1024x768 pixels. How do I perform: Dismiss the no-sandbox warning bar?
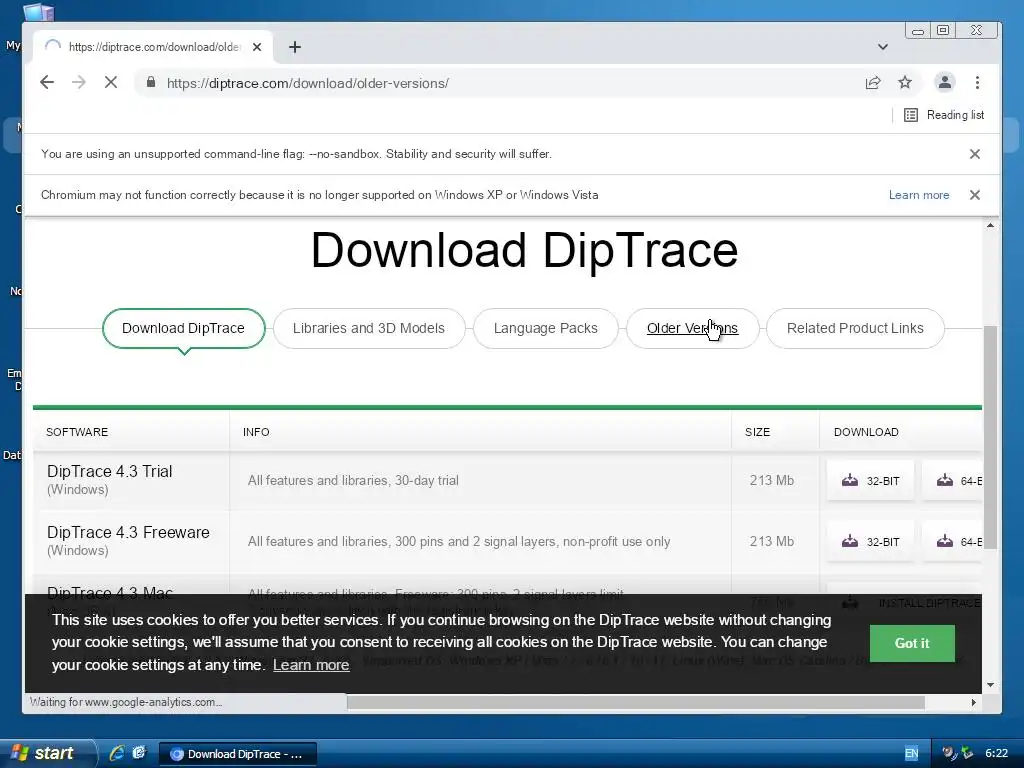tap(974, 154)
